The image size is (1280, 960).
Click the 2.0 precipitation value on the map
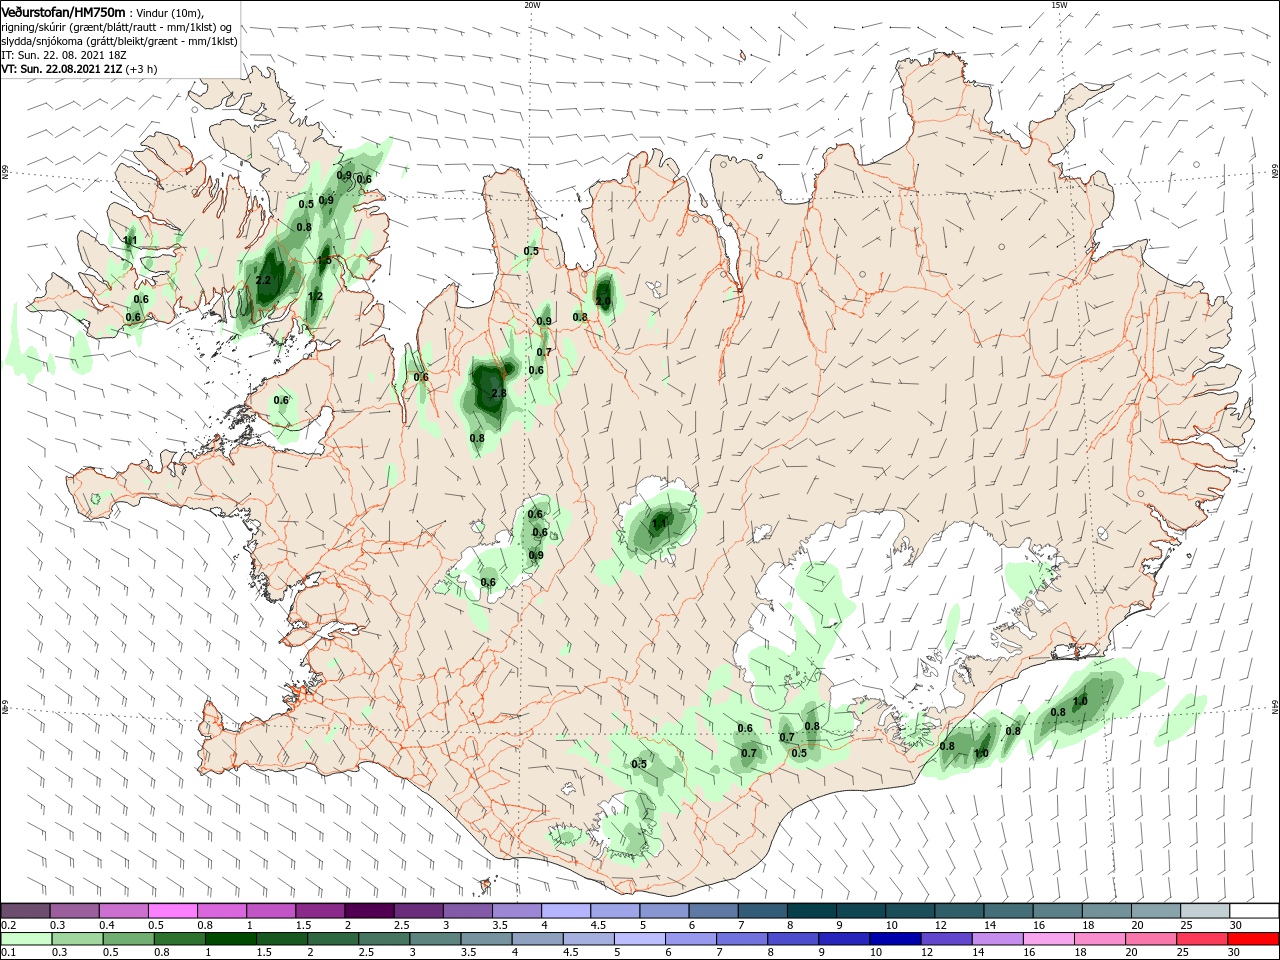[603, 301]
